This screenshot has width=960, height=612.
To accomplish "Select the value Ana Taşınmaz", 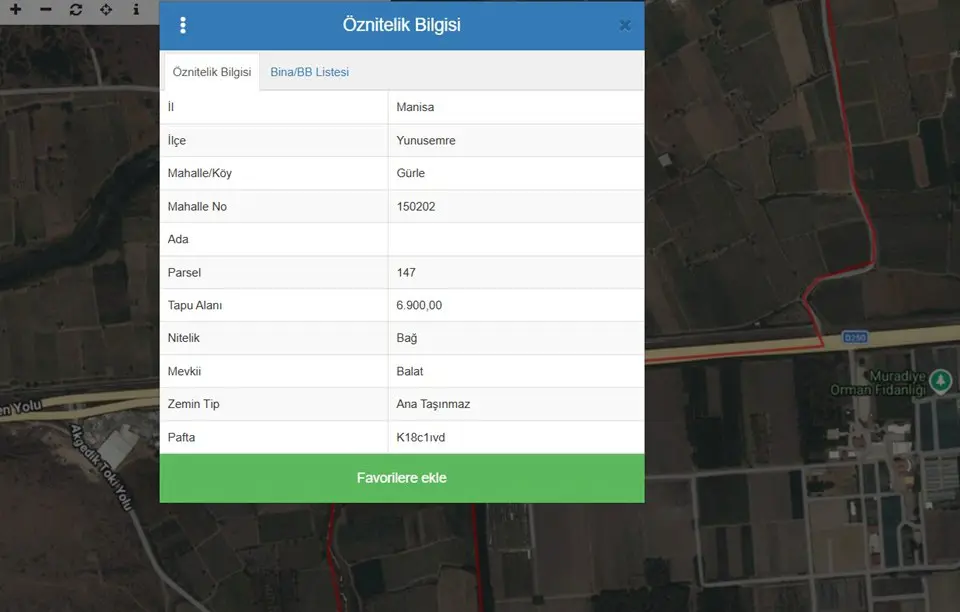I will (x=433, y=404).
